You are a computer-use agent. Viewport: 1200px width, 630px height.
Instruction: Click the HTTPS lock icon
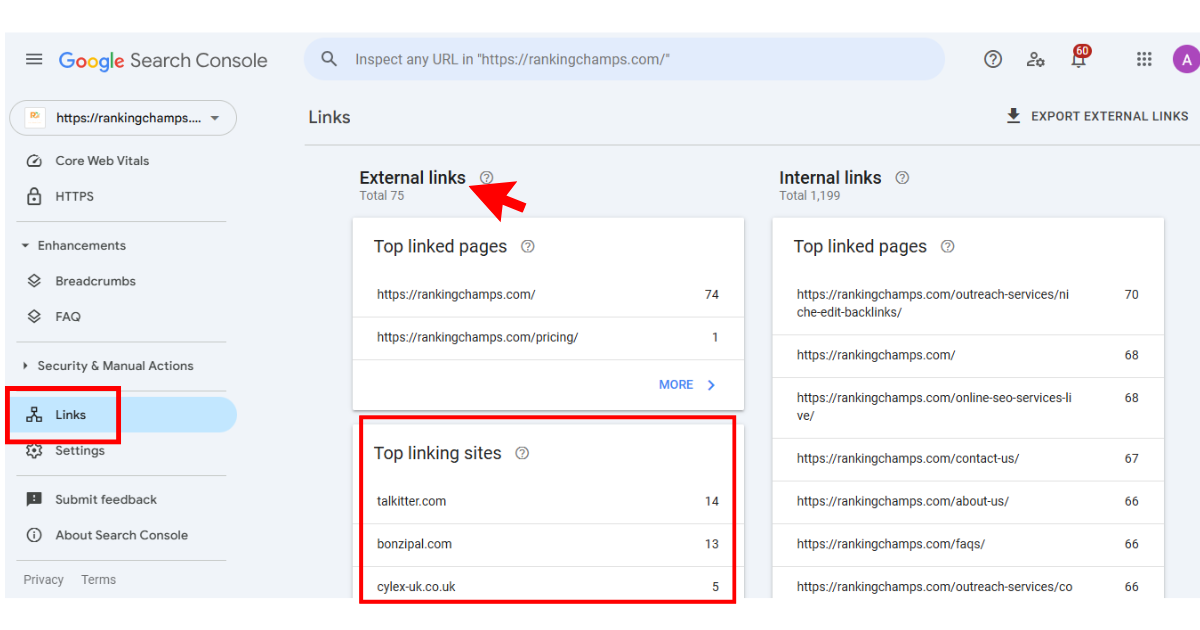click(x=34, y=196)
